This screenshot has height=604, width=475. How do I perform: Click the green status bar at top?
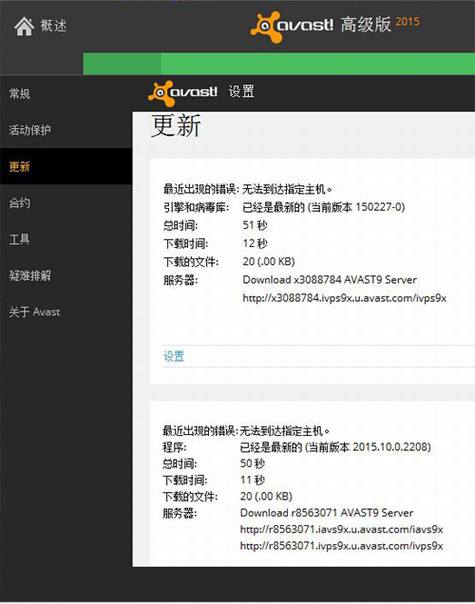click(279, 64)
